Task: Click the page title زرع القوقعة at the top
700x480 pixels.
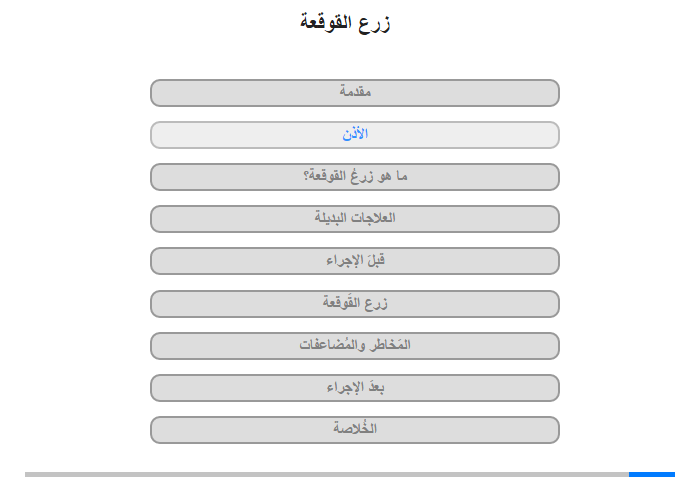Action: tap(345, 22)
